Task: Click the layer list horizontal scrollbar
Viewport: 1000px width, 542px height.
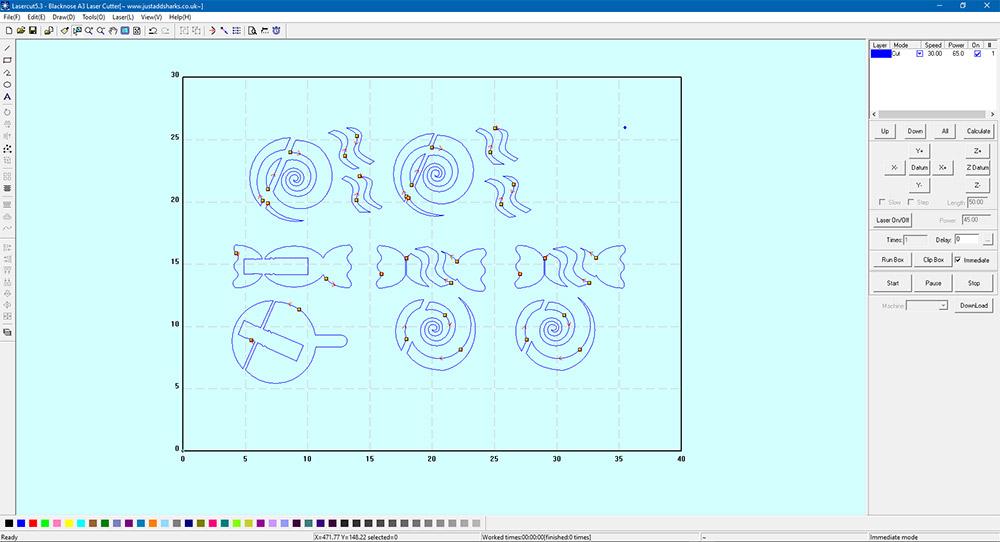Action: tap(932, 114)
